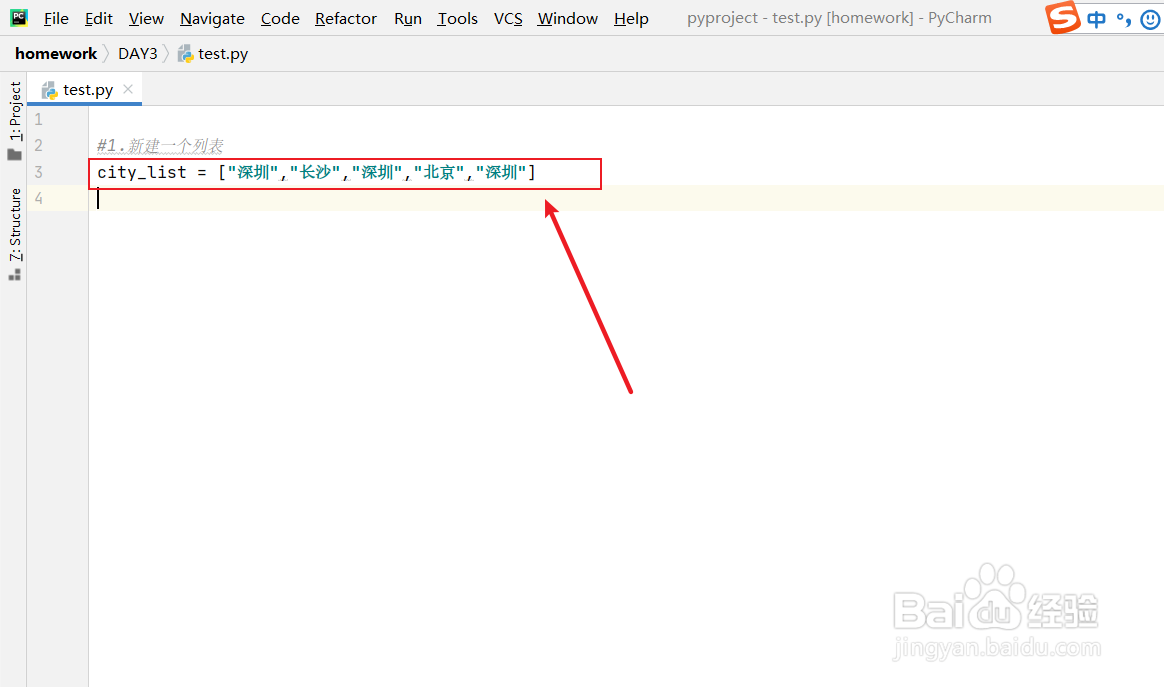Select the homework breadcrumb
The height and width of the screenshot is (687, 1164).
(x=56, y=53)
